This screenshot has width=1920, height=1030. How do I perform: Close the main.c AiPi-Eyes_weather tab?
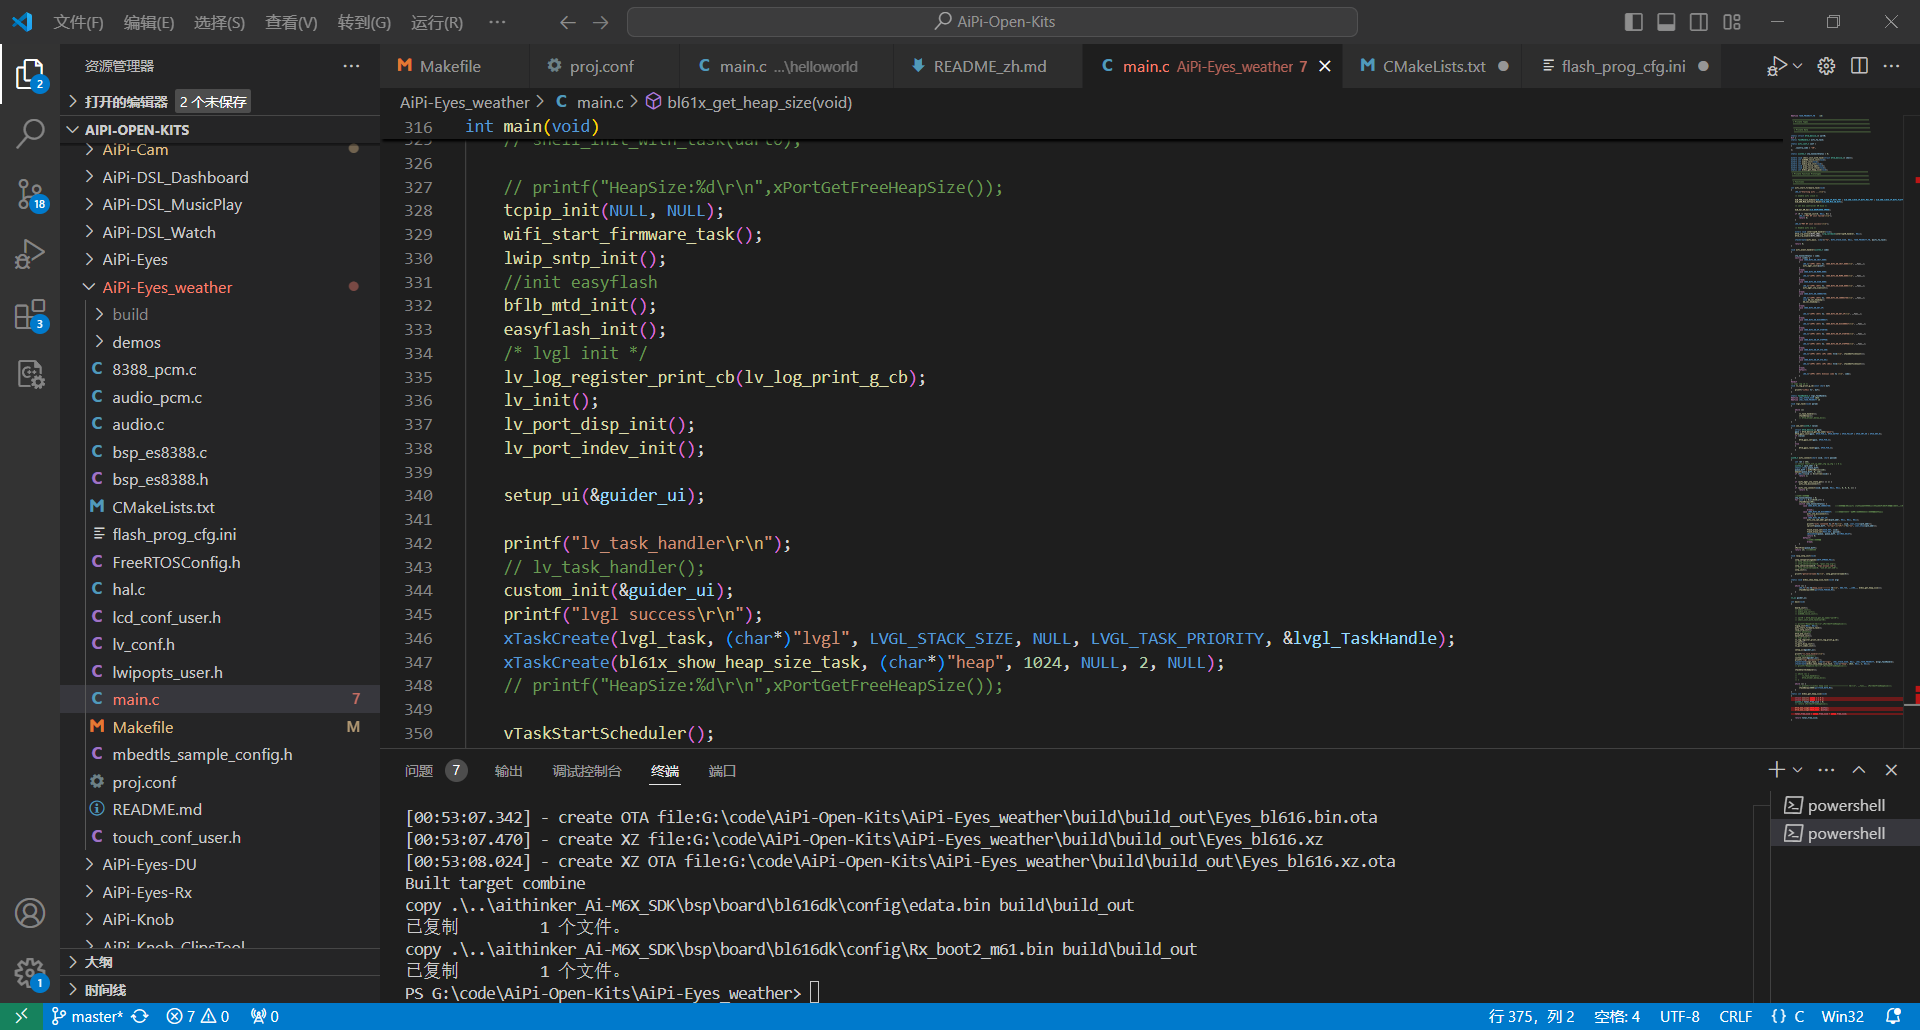click(1325, 66)
